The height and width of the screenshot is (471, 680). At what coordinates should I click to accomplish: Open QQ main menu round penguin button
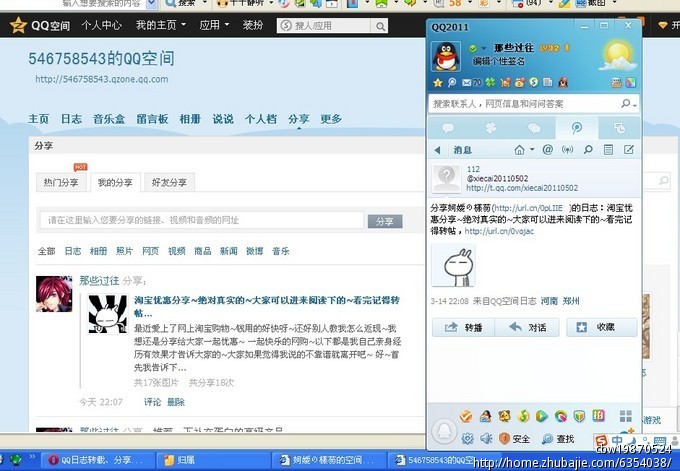point(444,431)
